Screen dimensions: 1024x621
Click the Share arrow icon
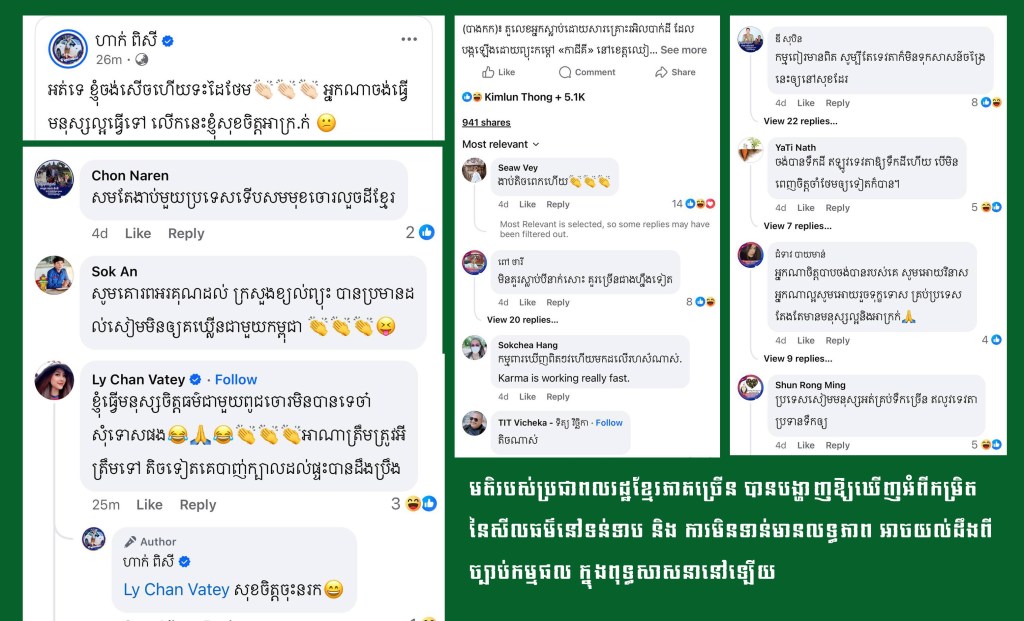pos(661,72)
